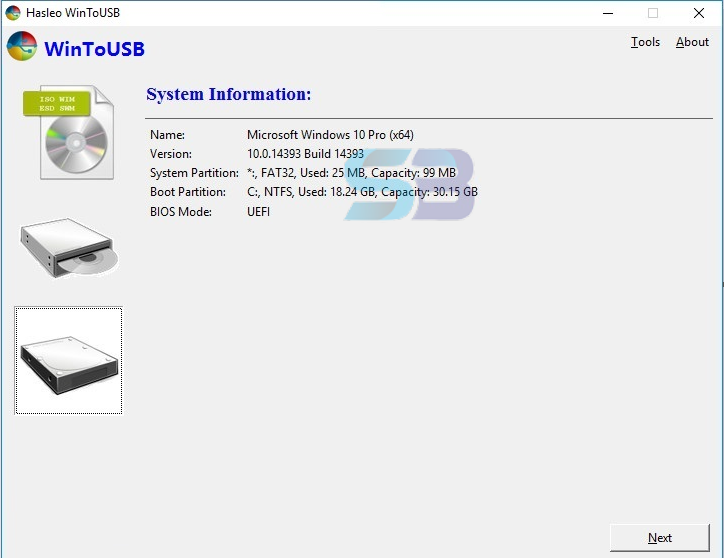Screen dimensions: 724x558
Task: Click the 'Version:' label
Action: pos(171,154)
